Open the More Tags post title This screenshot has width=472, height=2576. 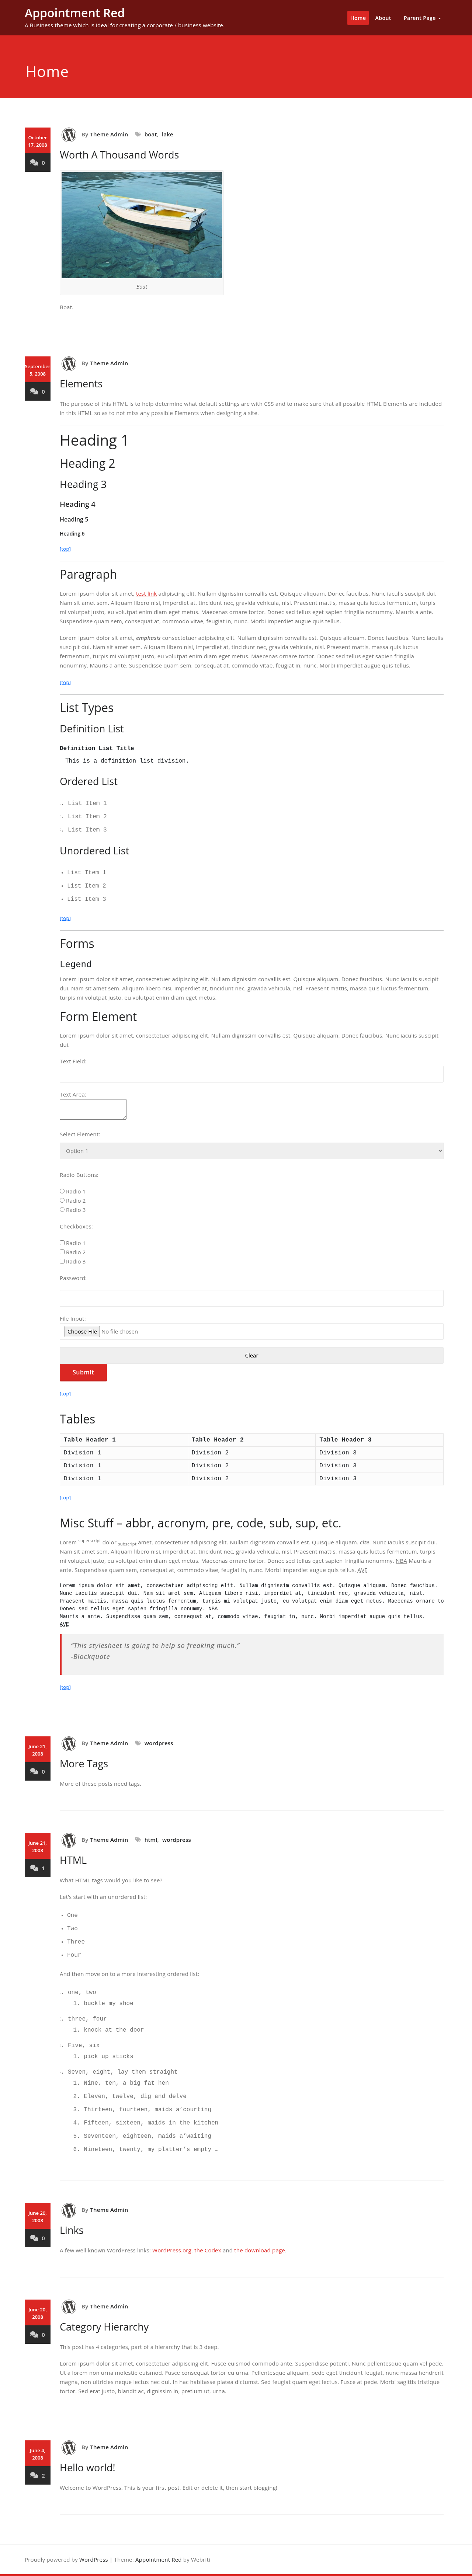84,1764
